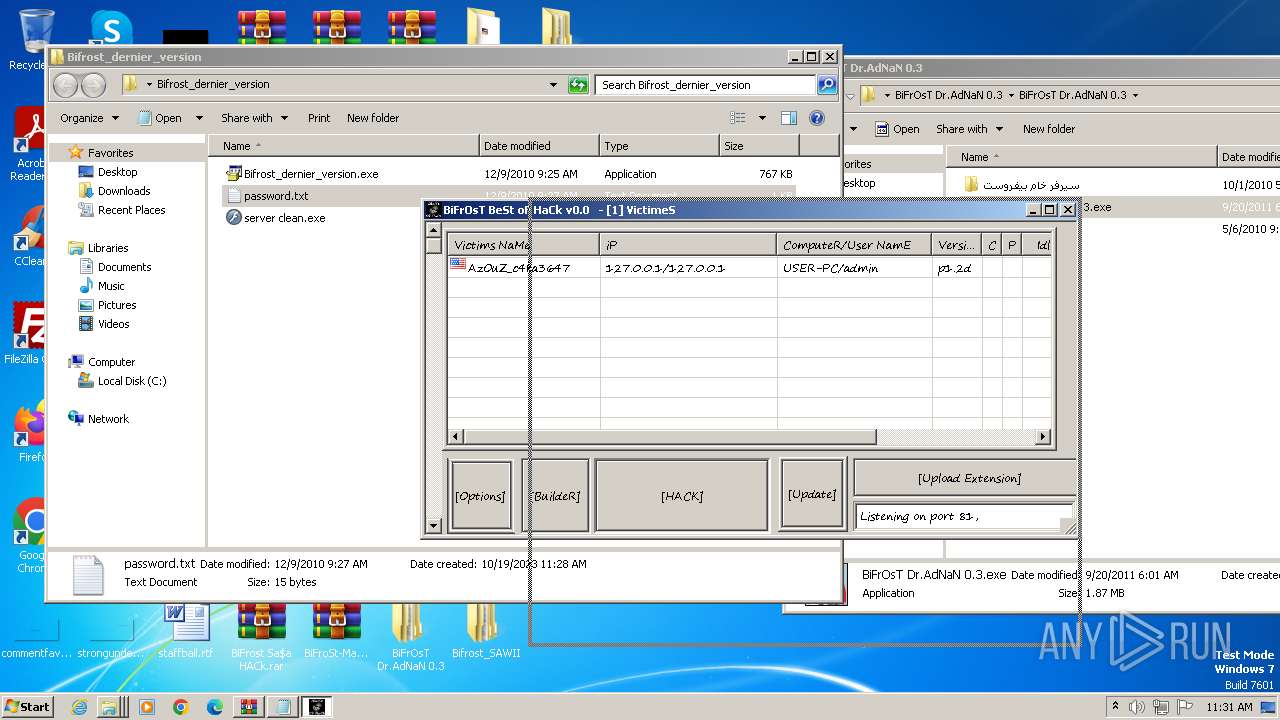Open Pictures library in sidebar
The width and height of the screenshot is (1280, 720).
click(117, 305)
